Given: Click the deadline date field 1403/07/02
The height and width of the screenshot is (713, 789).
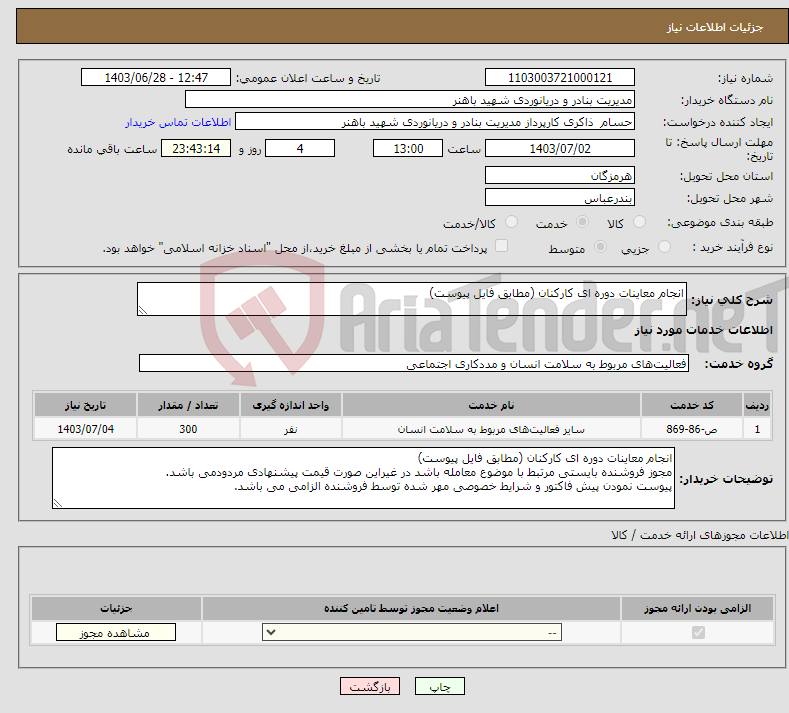Looking at the screenshot, I should tap(560, 148).
